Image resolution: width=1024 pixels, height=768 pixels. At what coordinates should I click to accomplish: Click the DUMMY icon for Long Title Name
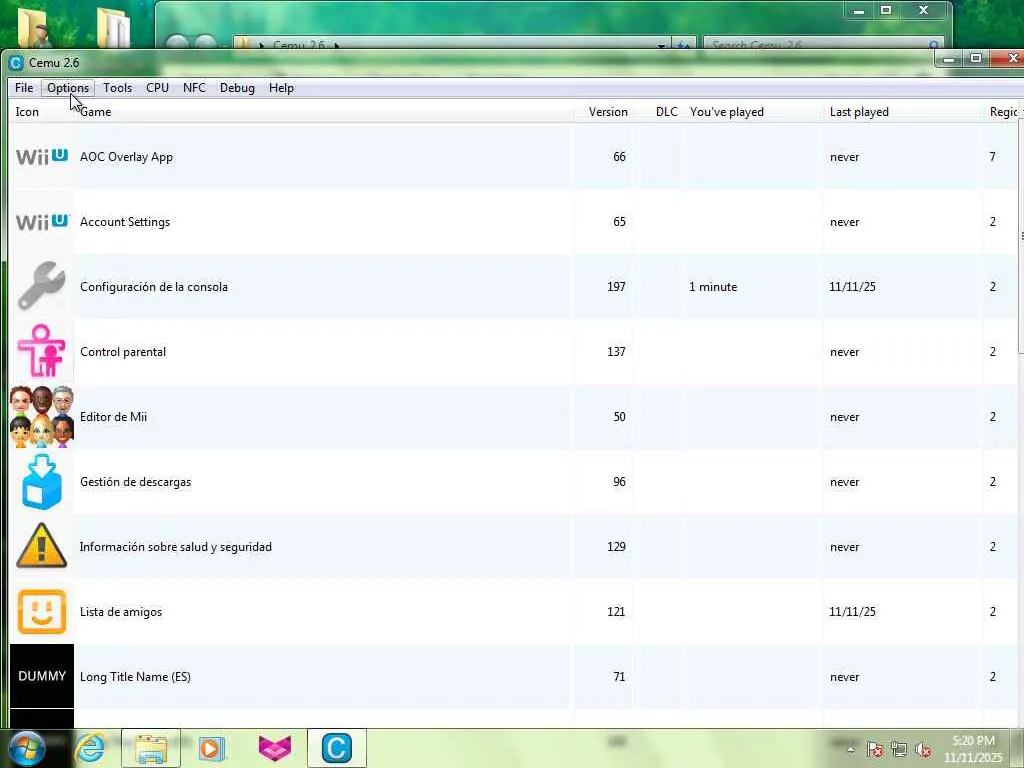tap(42, 676)
